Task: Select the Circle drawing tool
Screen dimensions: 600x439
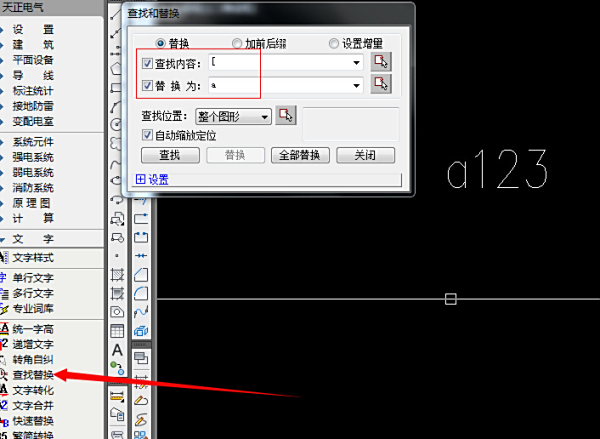Action: (116, 124)
